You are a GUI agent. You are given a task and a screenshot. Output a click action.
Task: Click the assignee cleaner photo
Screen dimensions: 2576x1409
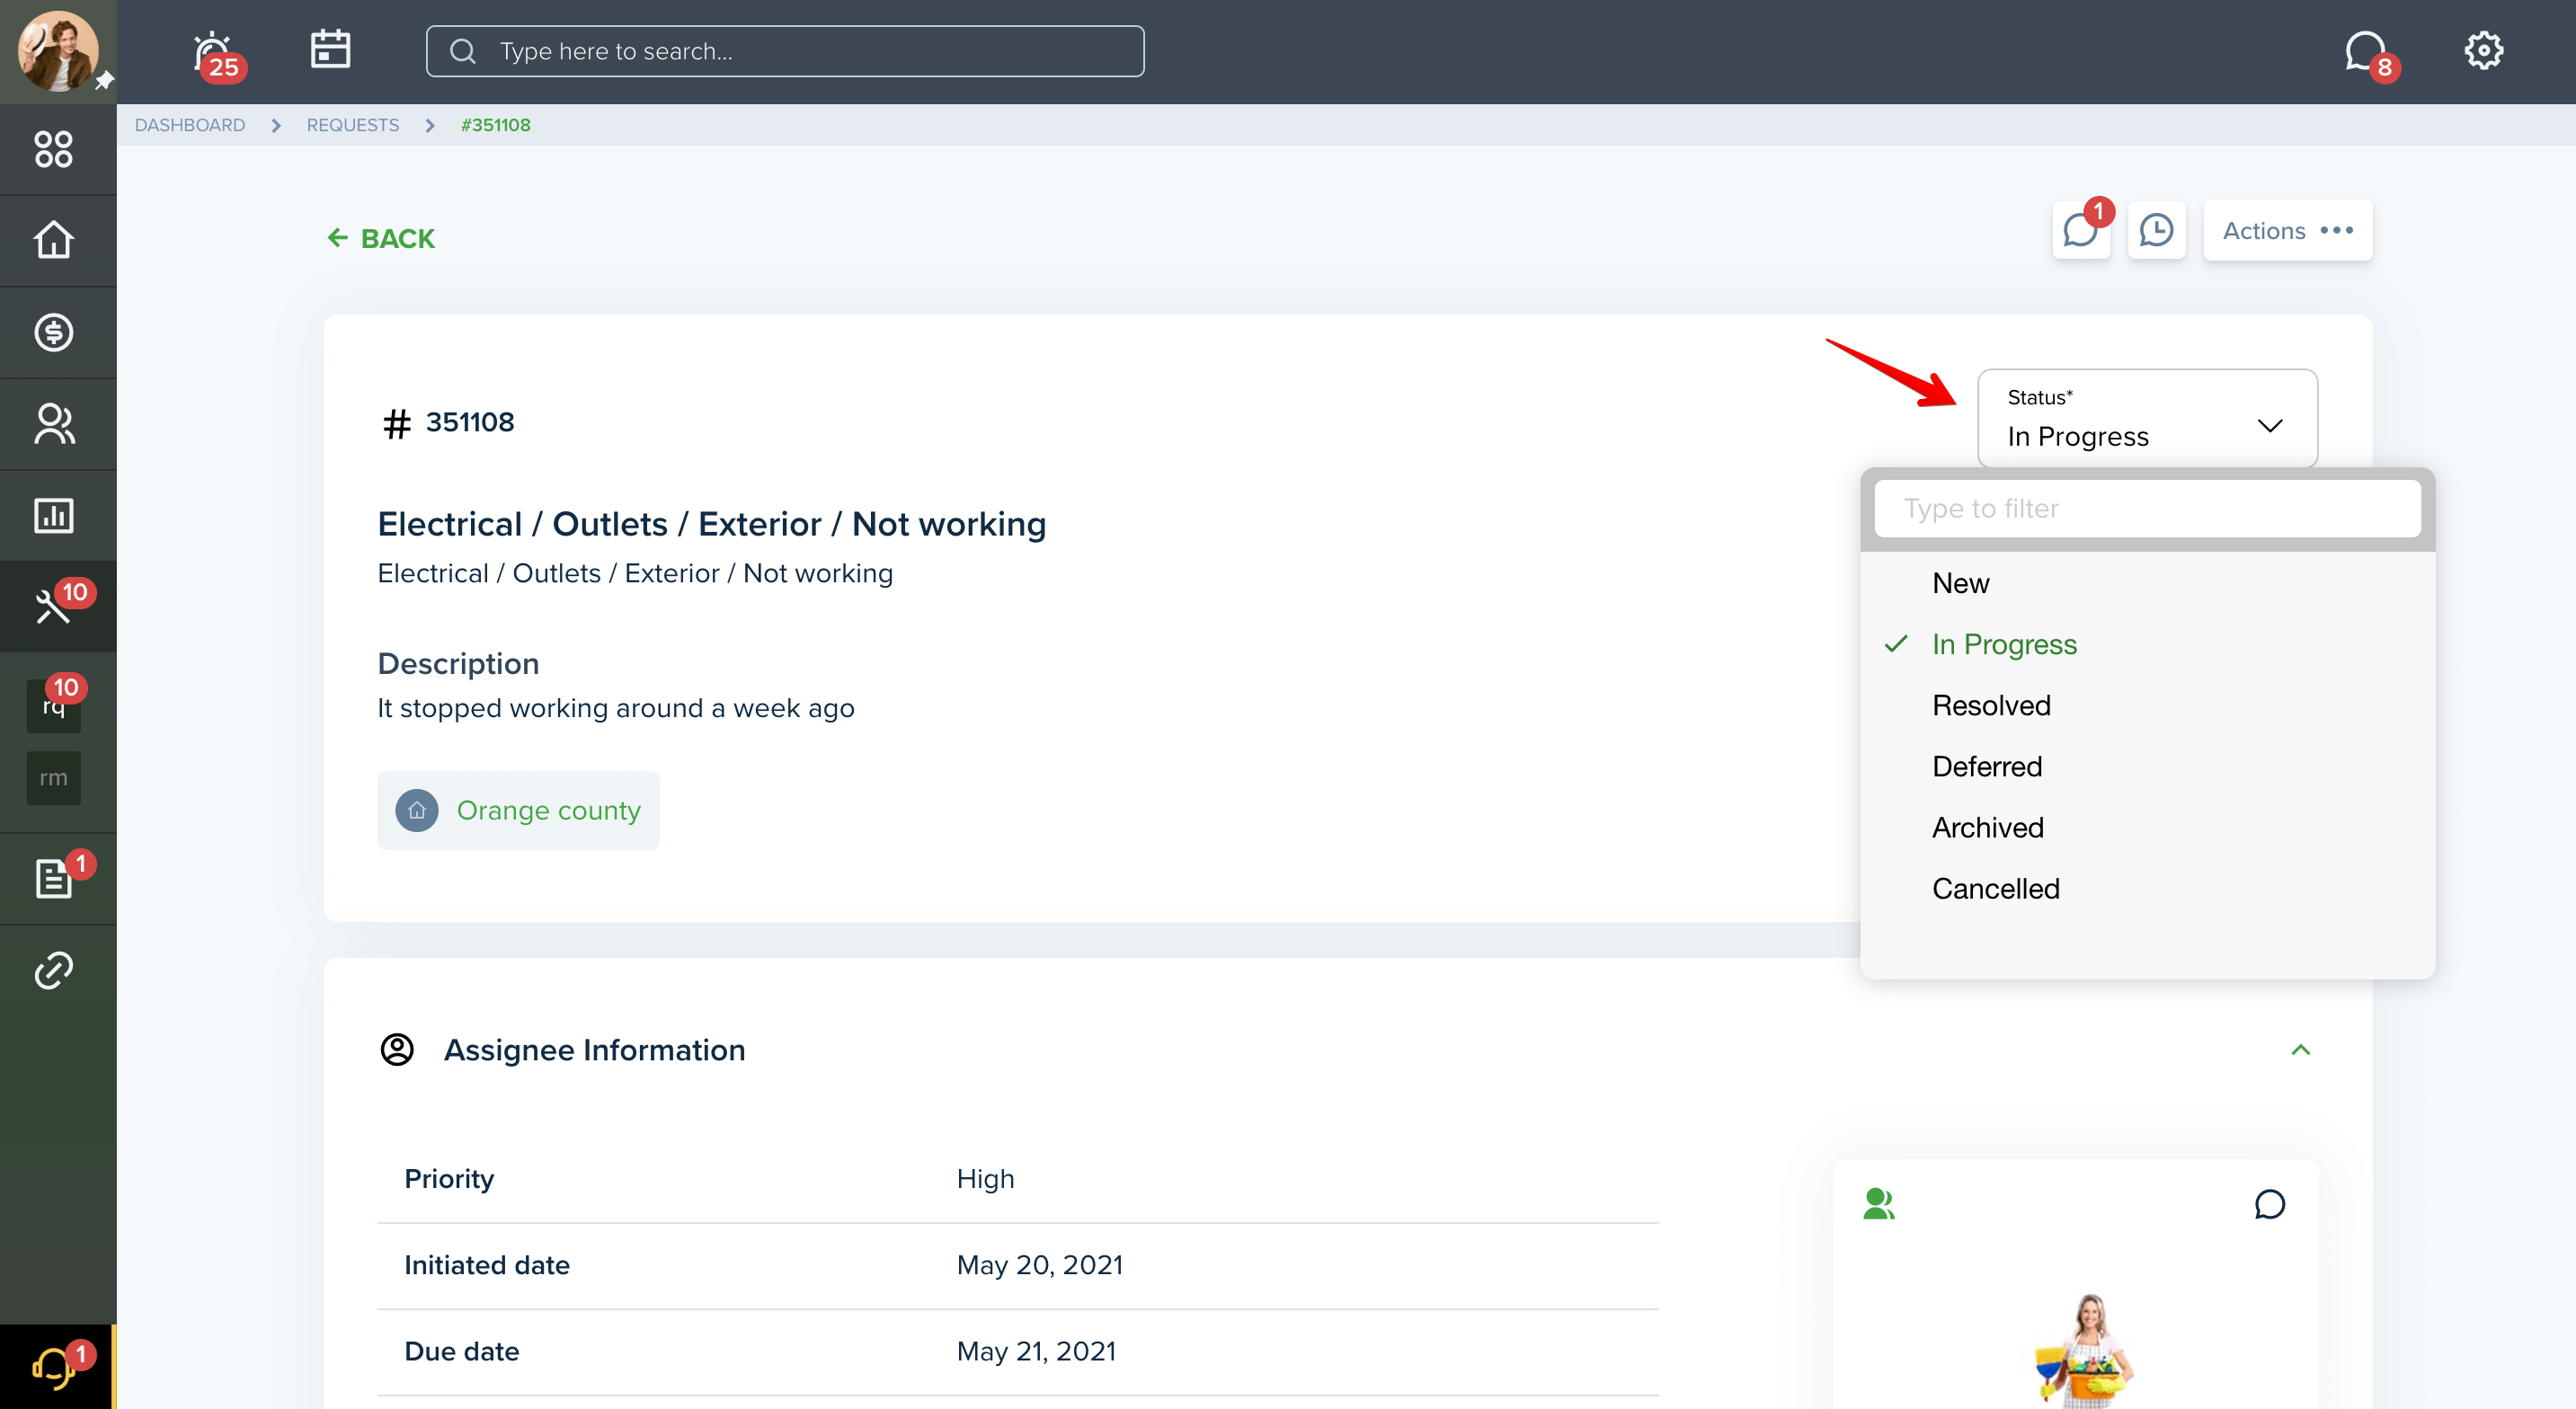click(x=2084, y=1350)
